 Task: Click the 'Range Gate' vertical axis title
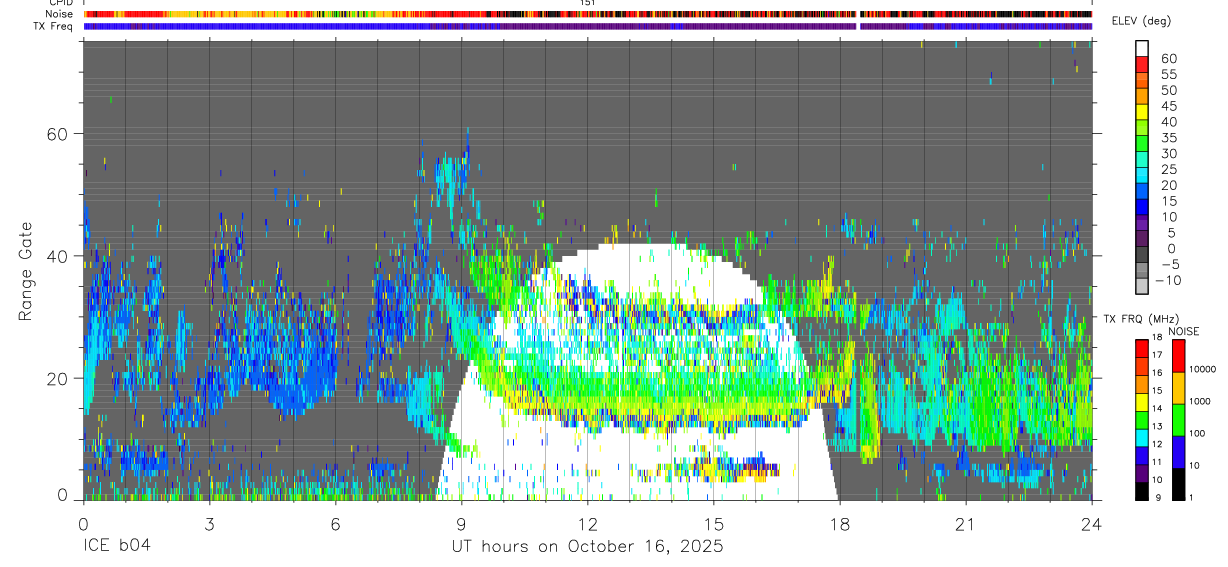tap(27, 273)
